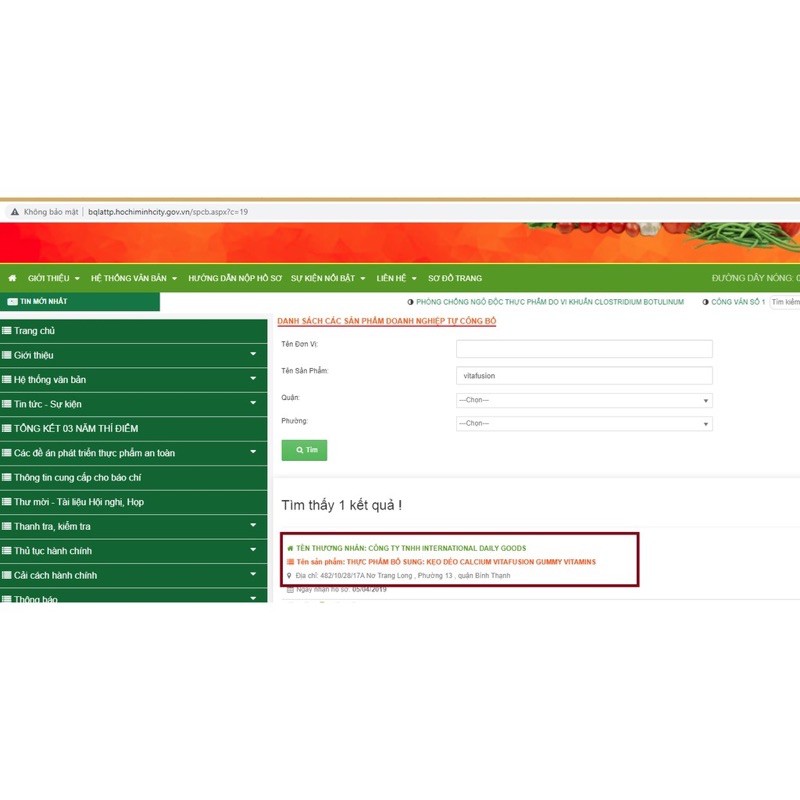The height and width of the screenshot is (800, 800).
Task: Click the list icon beside Thanh tra, kiểm tra
Action: (x=7, y=526)
